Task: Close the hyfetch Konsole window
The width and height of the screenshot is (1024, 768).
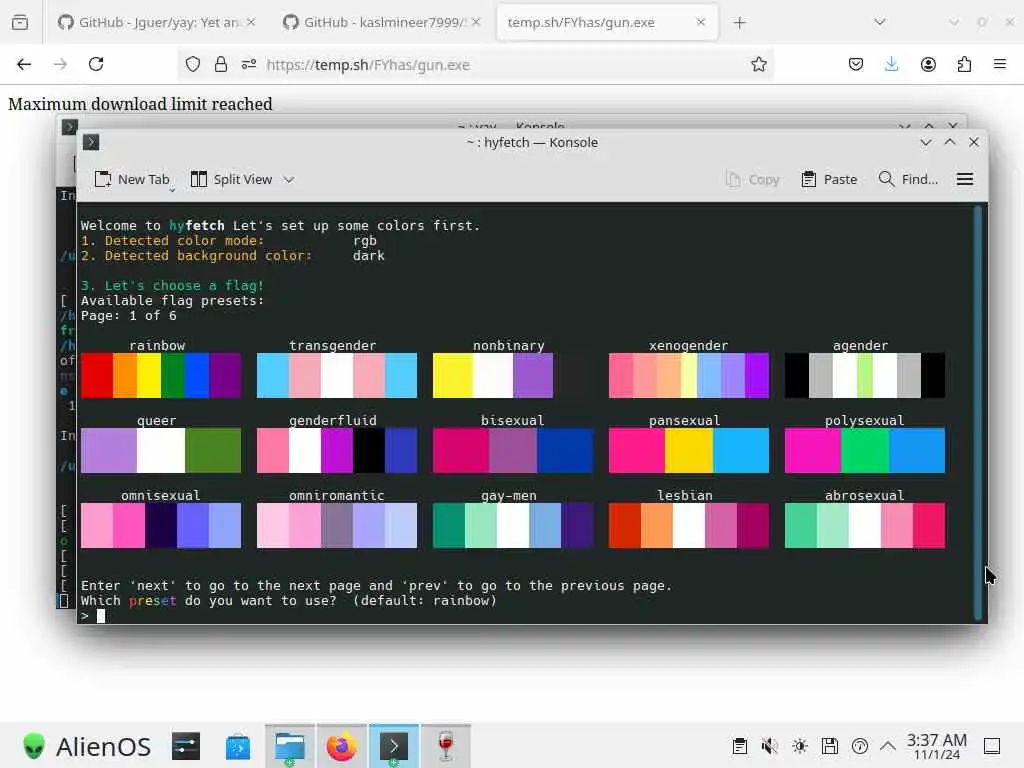Action: [974, 142]
